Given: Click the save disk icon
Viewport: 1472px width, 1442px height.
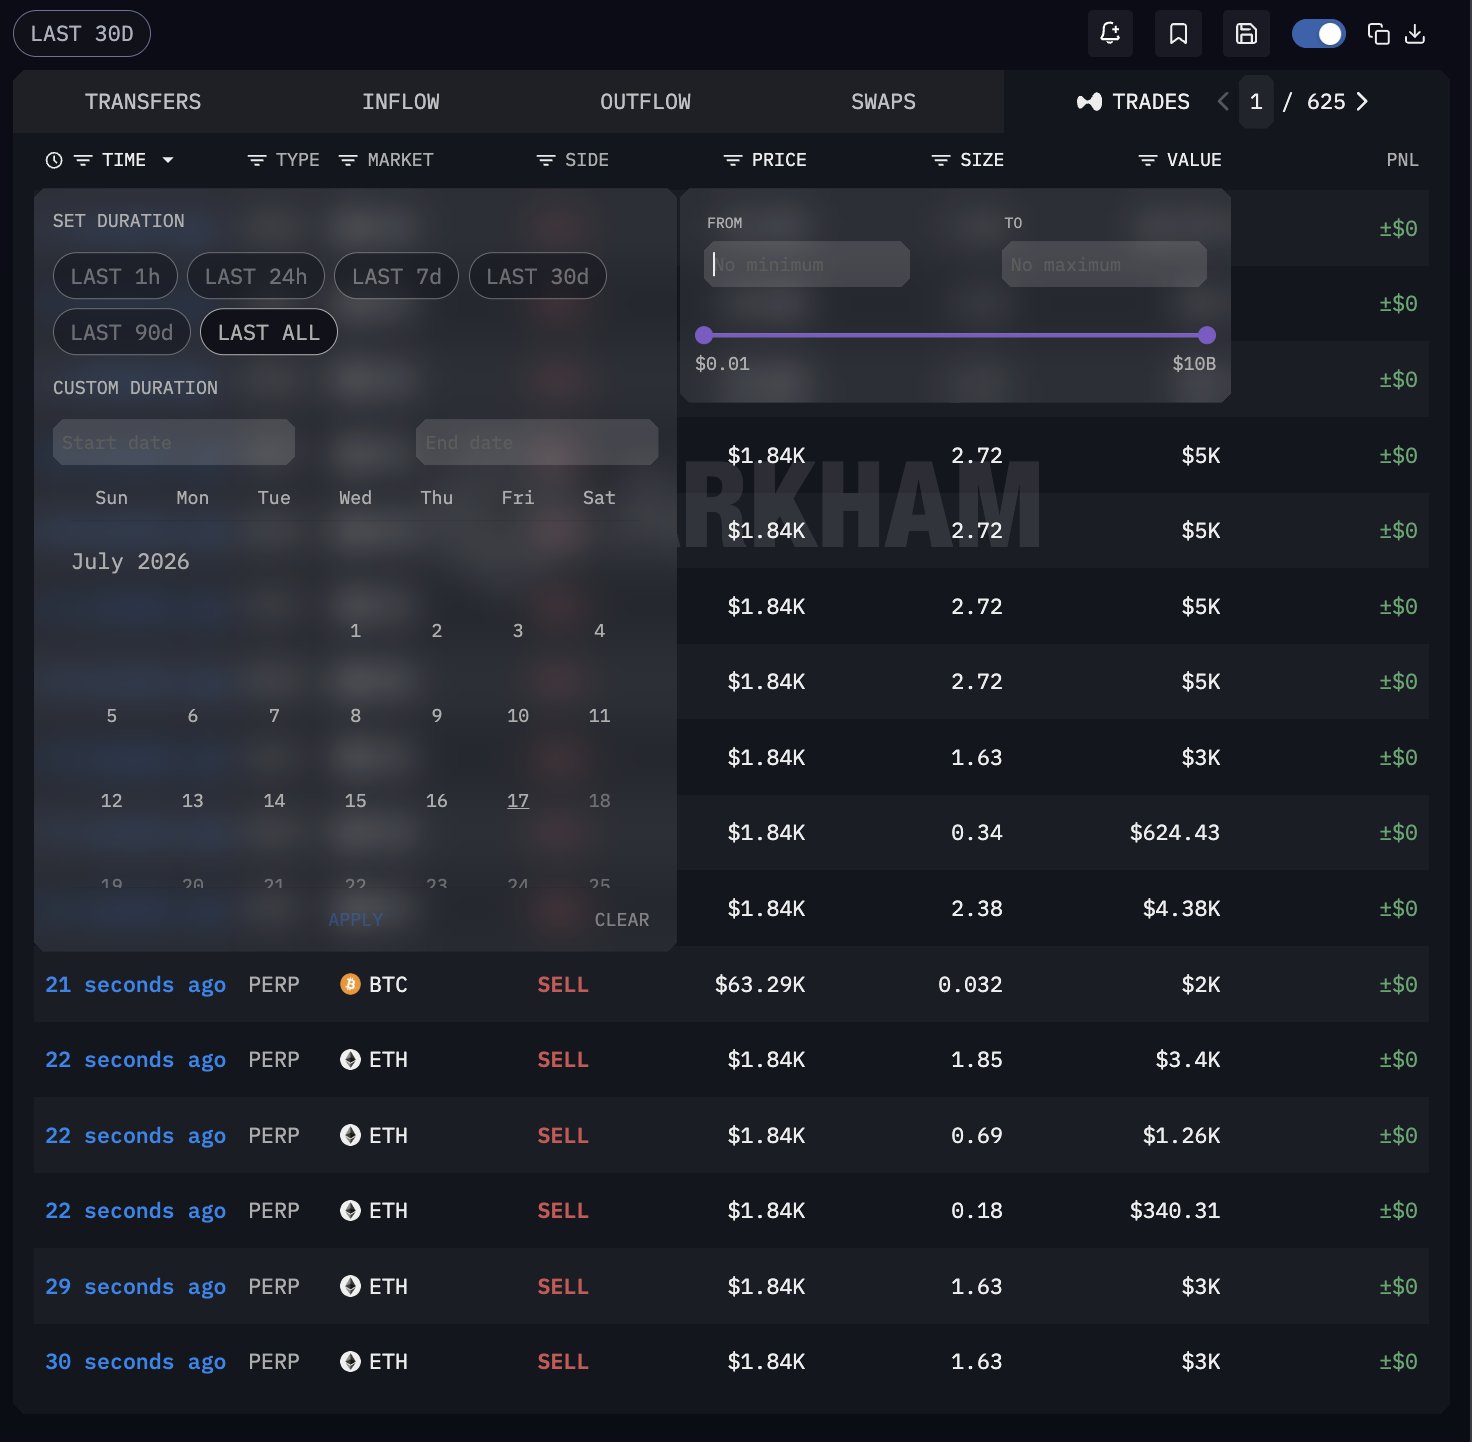Looking at the screenshot, I should [x=1246, y=34].
